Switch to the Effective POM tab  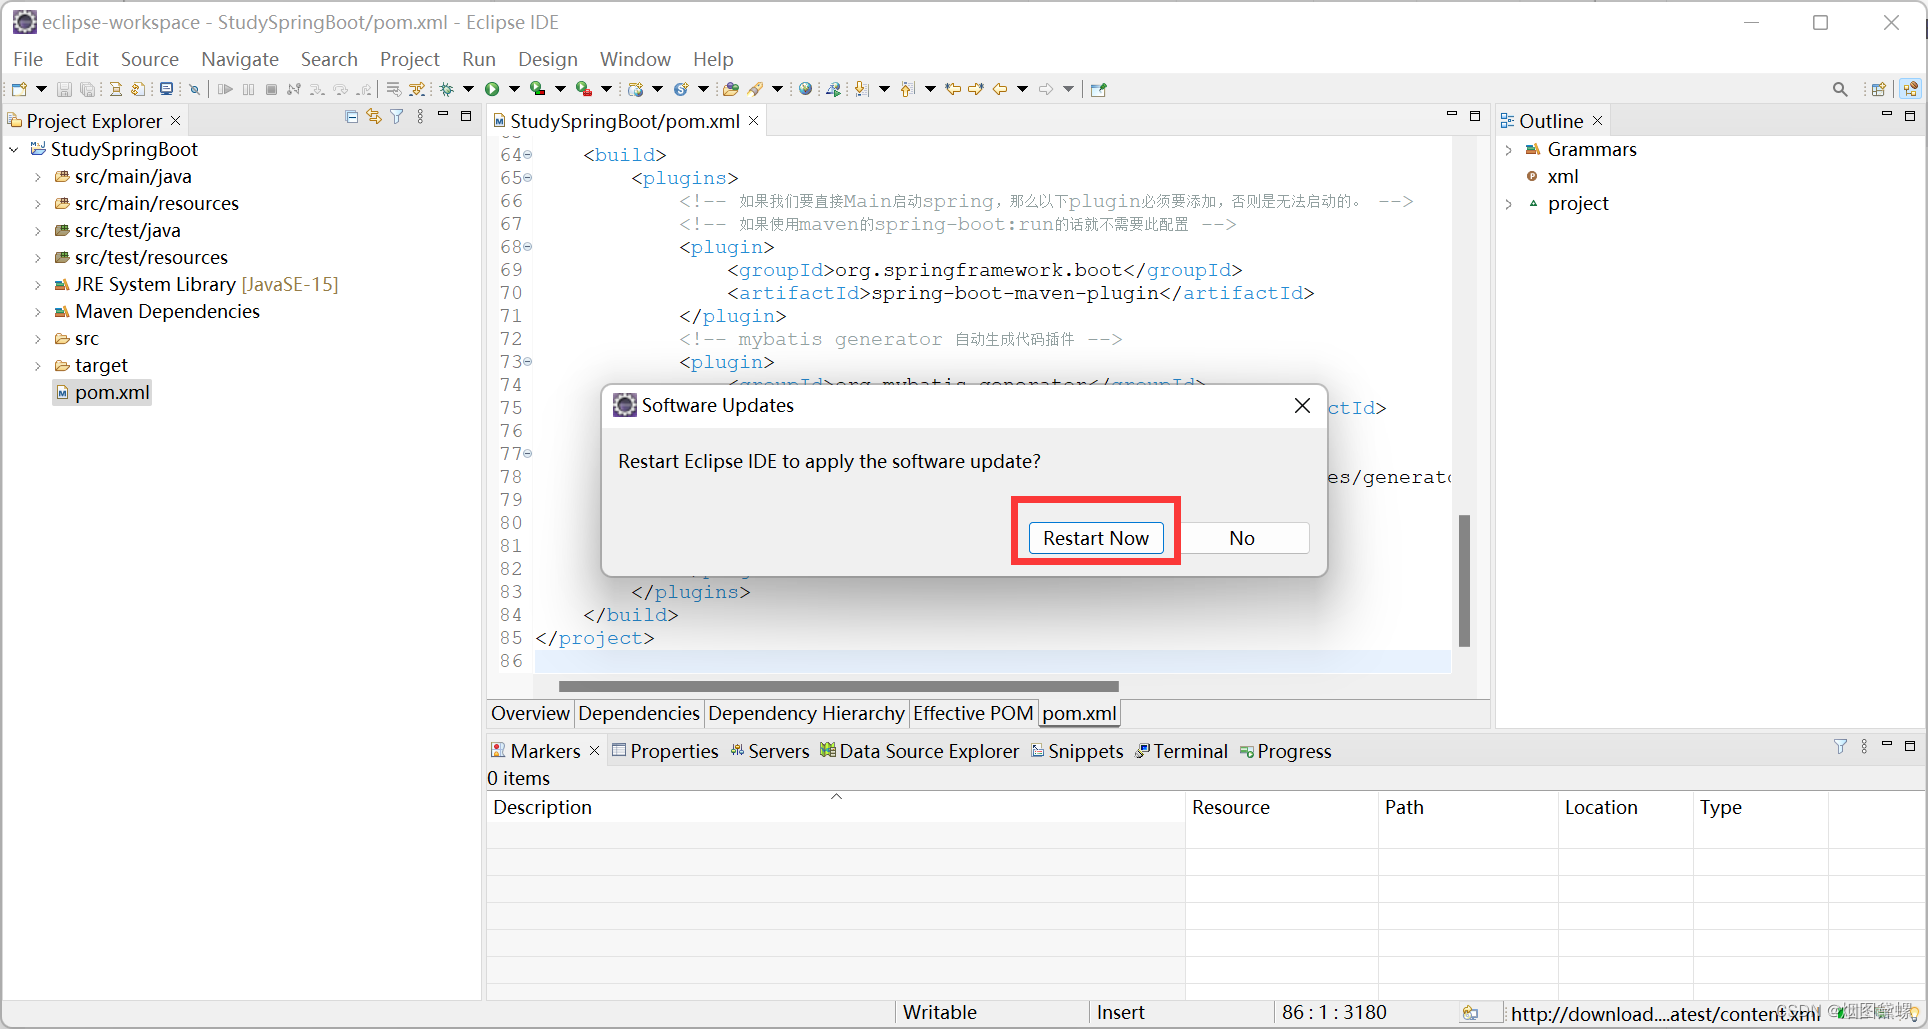pos(973,713)
